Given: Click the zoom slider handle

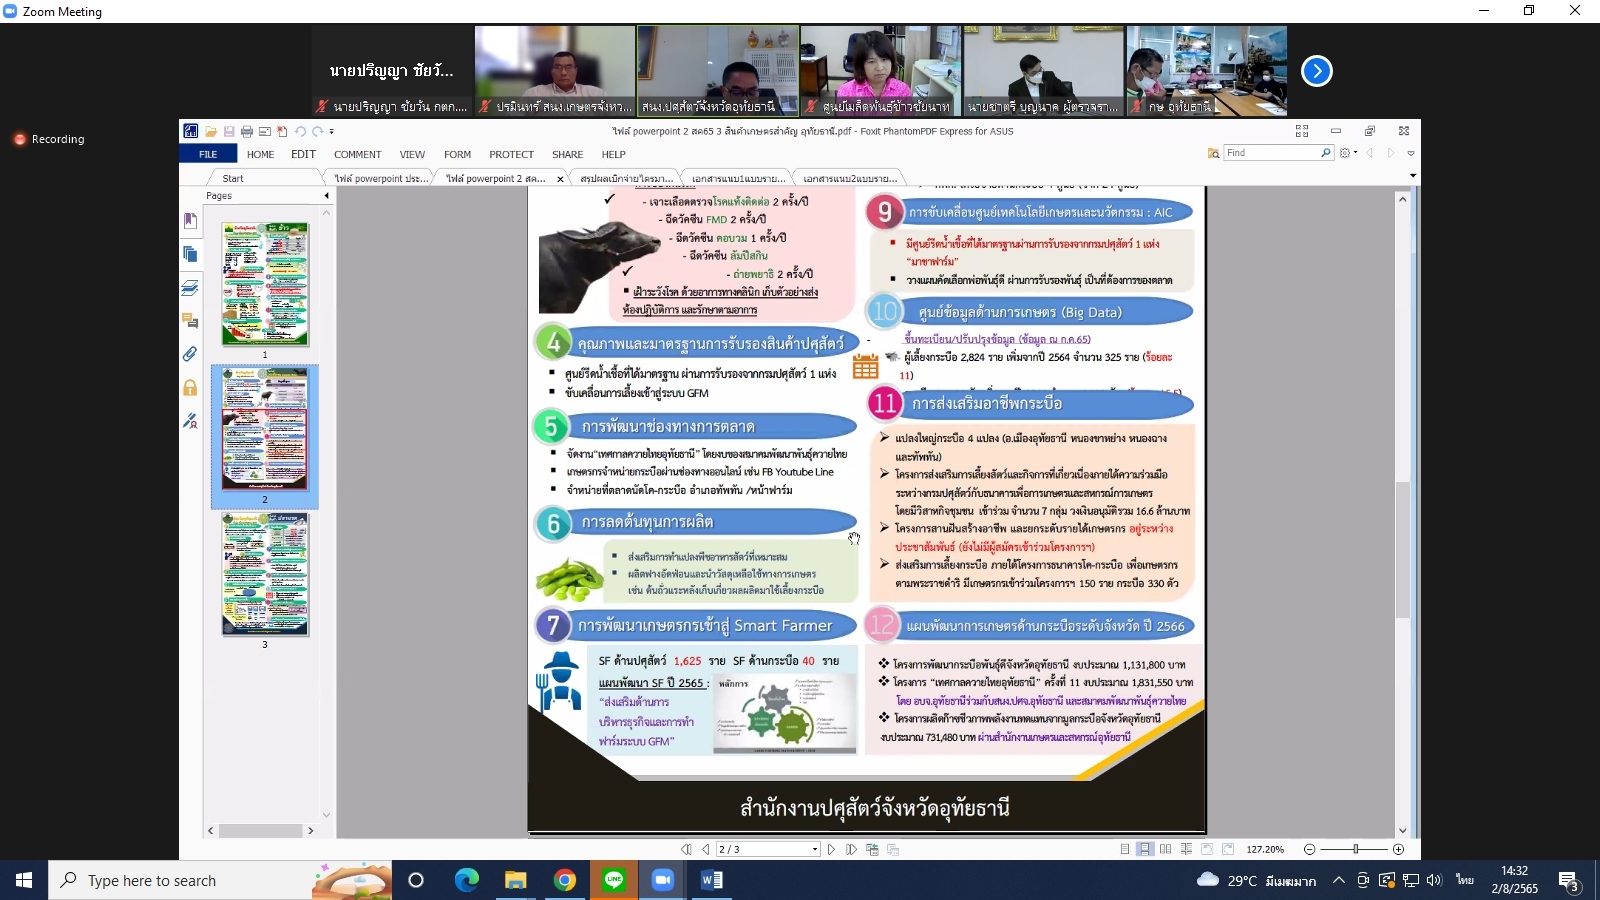Looking at the screenshot, I should (x=1356, y=849).
